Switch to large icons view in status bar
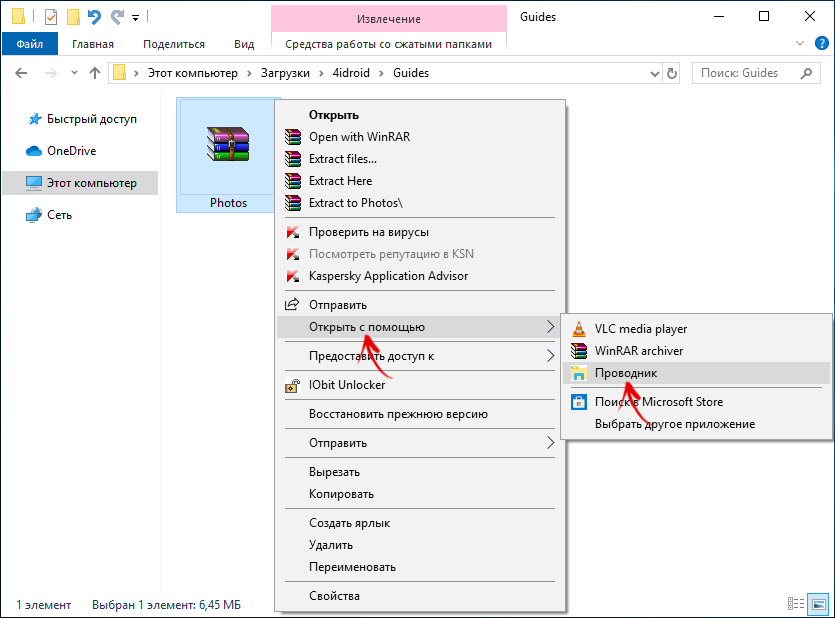Screen dimensions: 835x618 [818, 605]
